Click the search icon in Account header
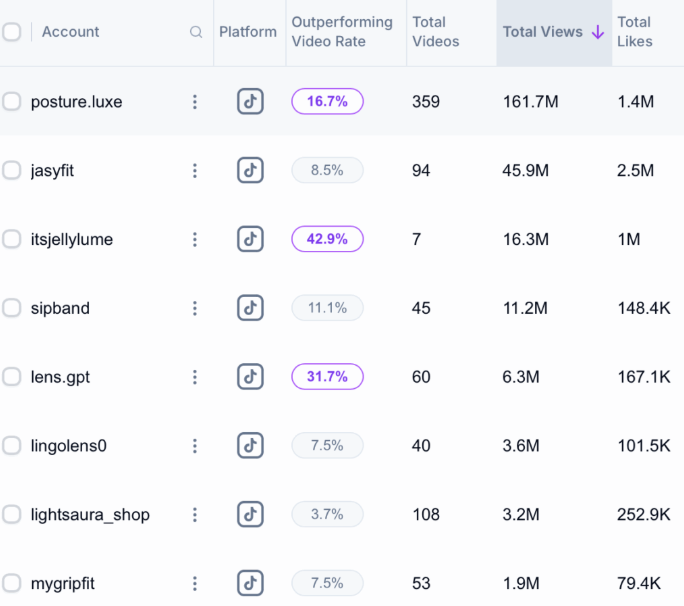 coord(196,32)
